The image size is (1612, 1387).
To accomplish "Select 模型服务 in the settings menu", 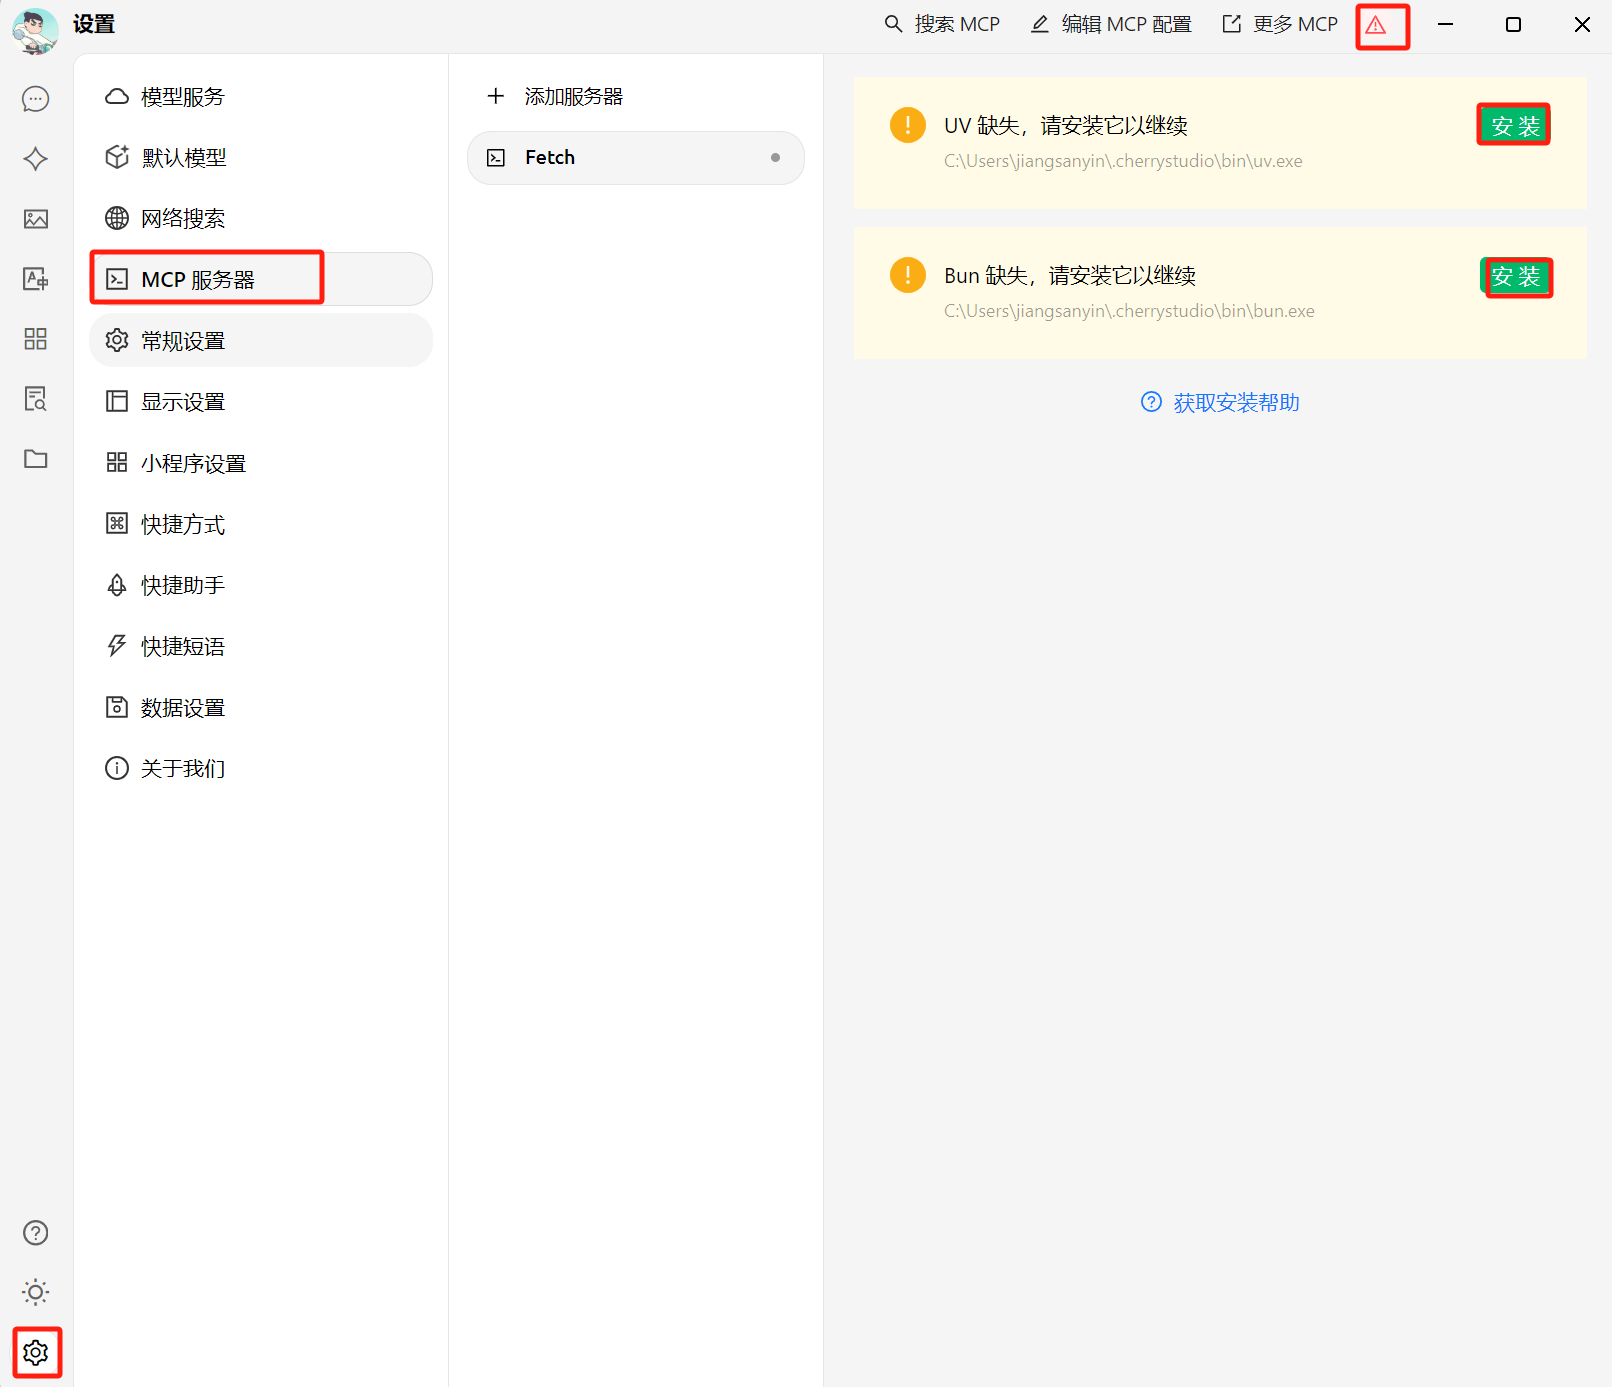I will click(x=261, y=97).
